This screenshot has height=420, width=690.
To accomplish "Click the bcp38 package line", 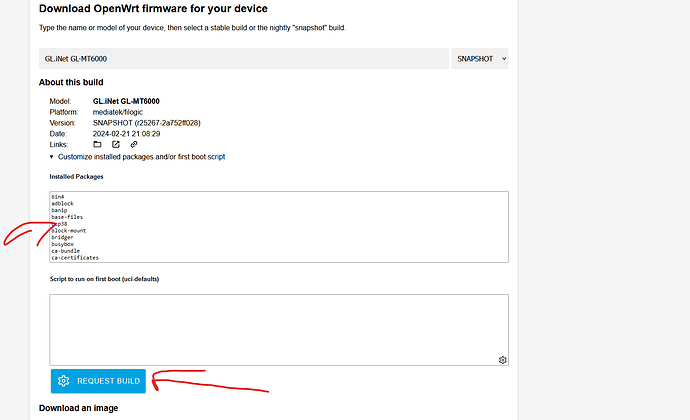I will point(59,224).
